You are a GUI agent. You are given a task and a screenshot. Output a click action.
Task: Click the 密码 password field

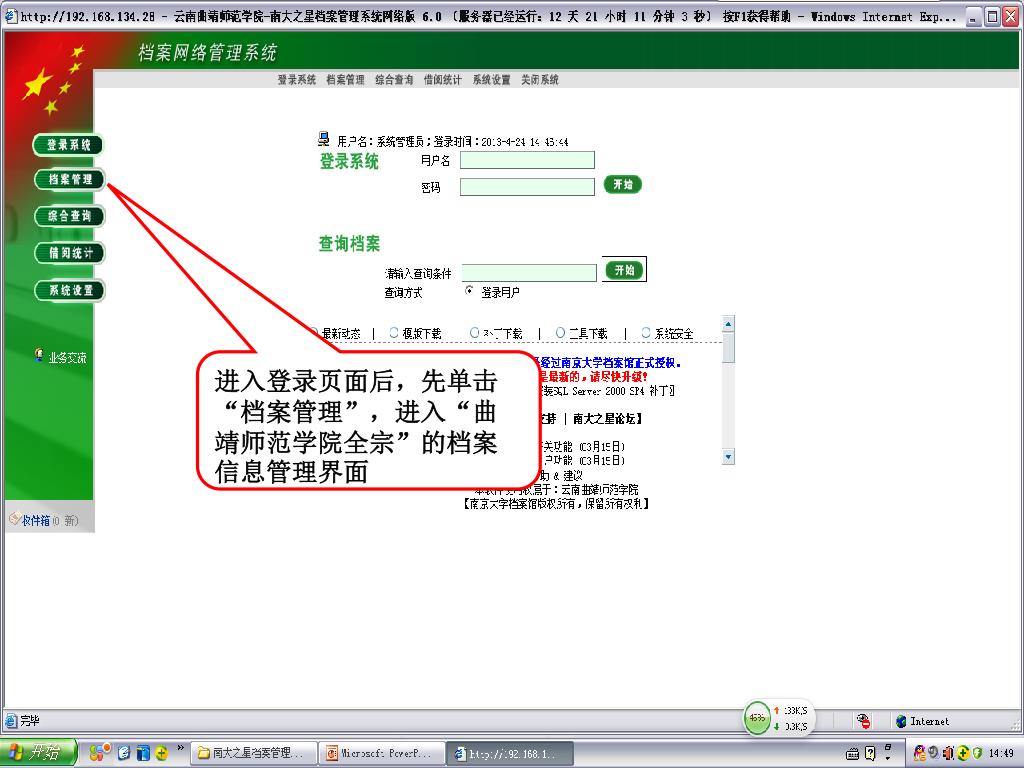coord(528,187)
